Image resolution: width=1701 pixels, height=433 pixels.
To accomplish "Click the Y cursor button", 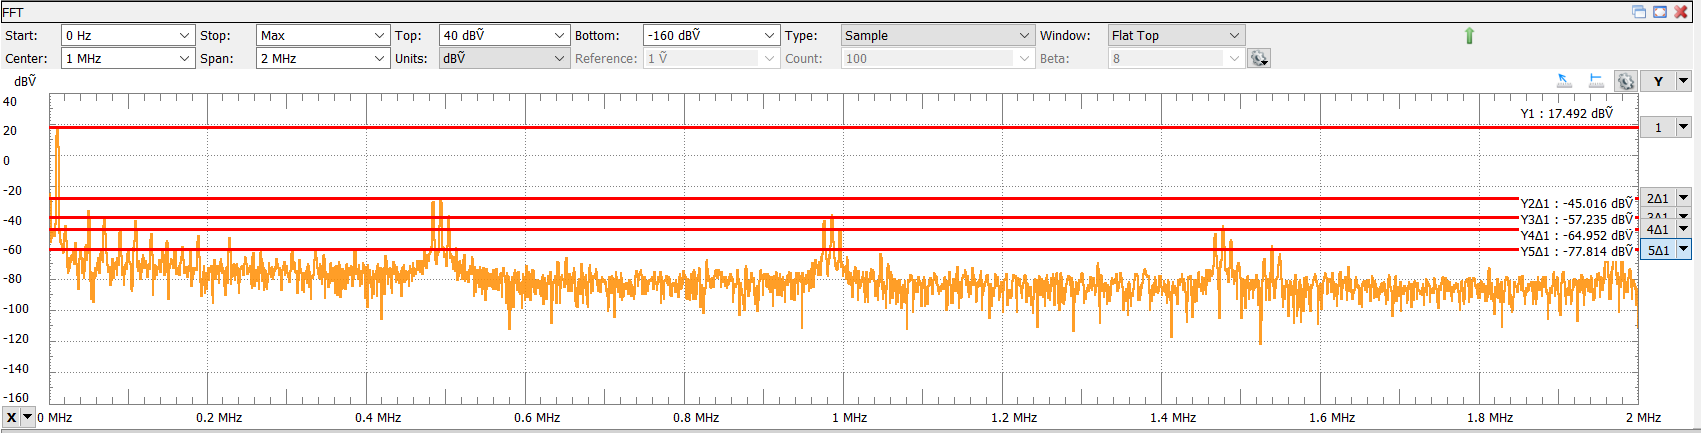I will (x=1658, y=81).
